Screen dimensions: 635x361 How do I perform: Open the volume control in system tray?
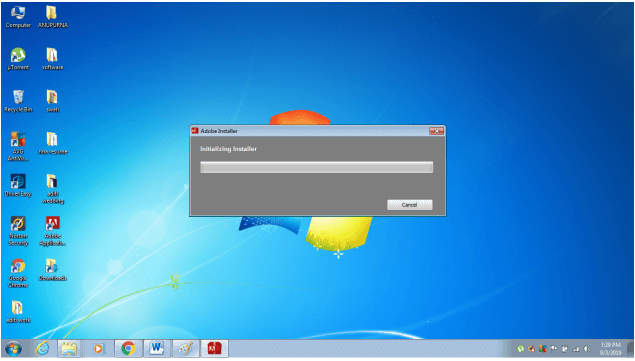(x=587, y=349)
